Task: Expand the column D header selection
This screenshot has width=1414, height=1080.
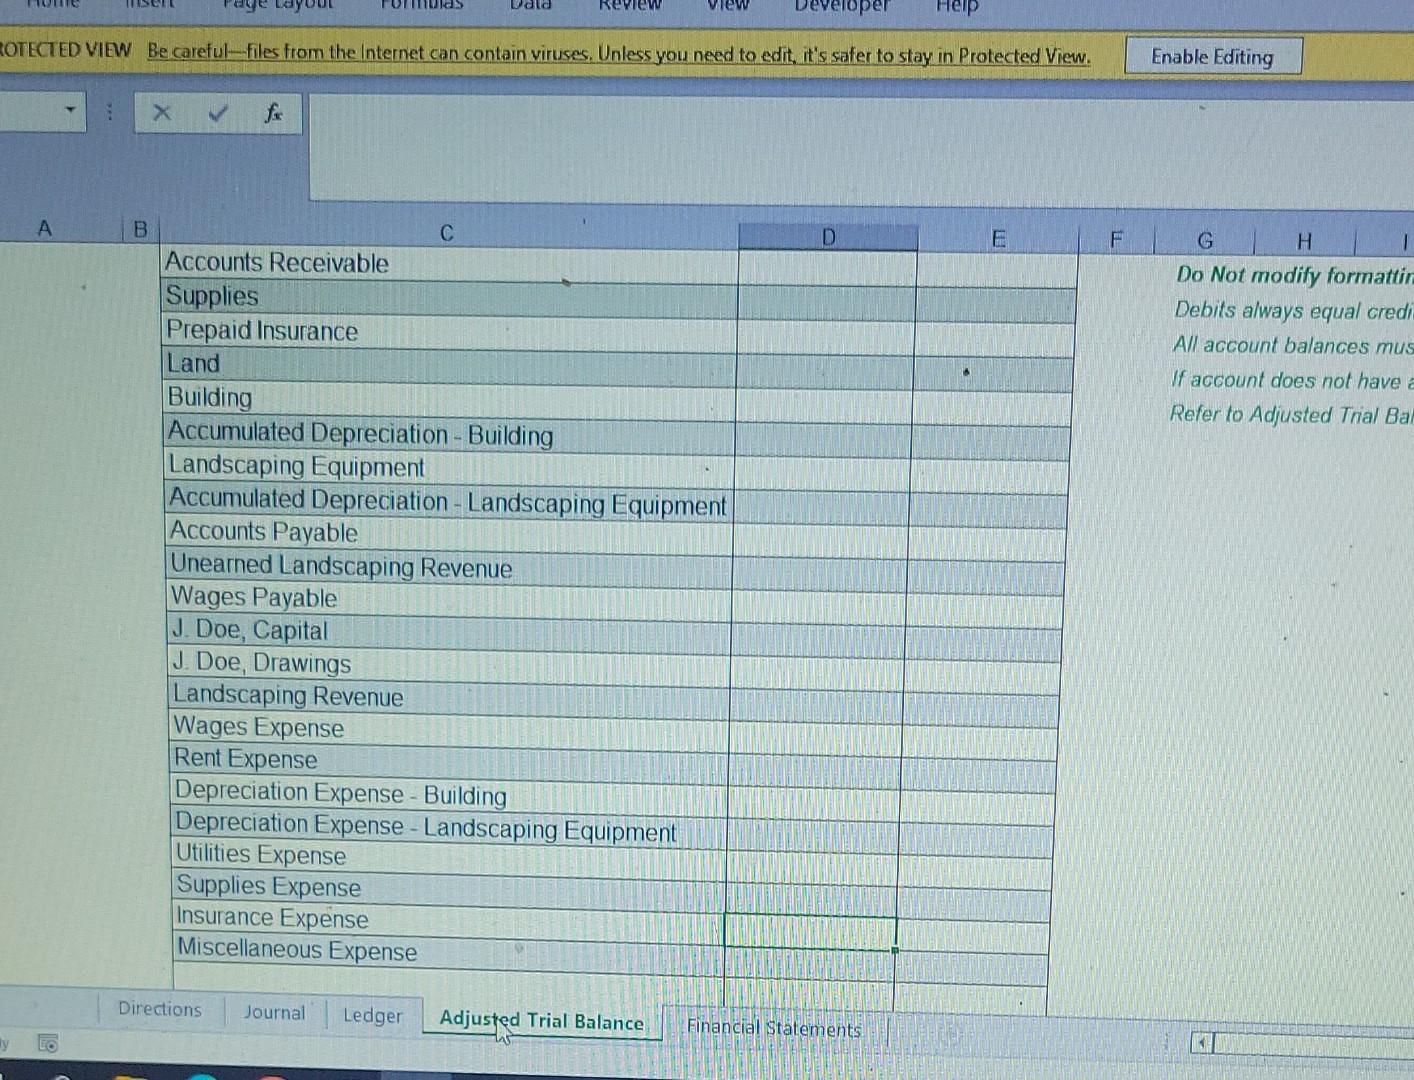Action: [827, 236]
